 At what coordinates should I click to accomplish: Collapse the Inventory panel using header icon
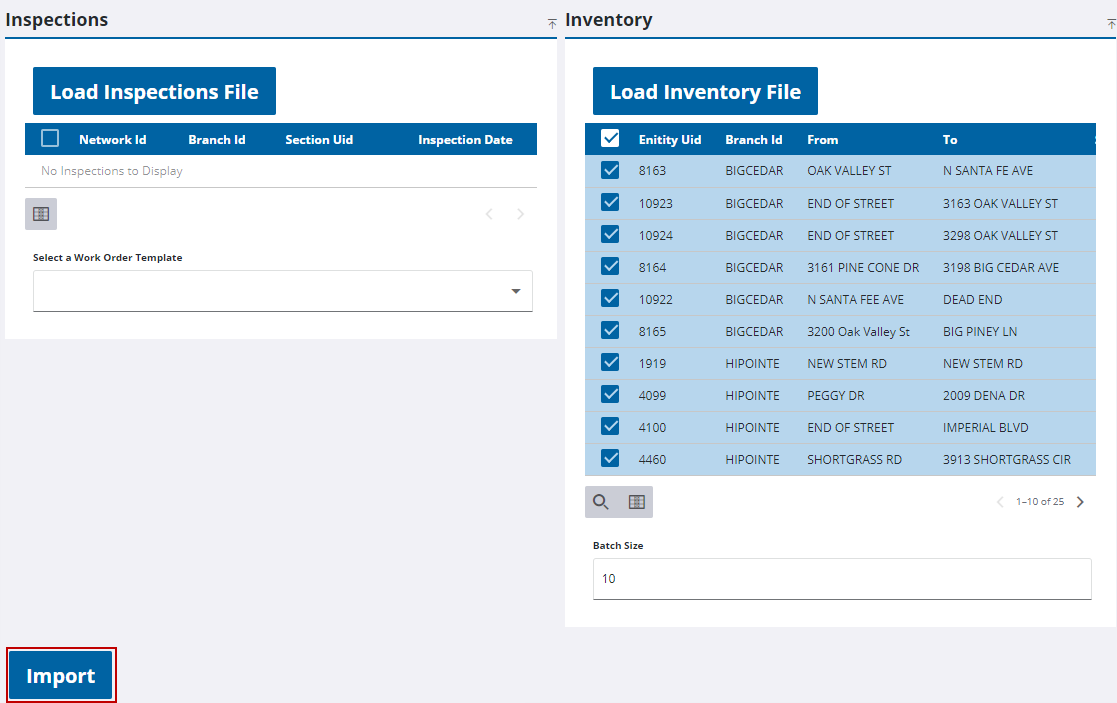point(1110,22)
